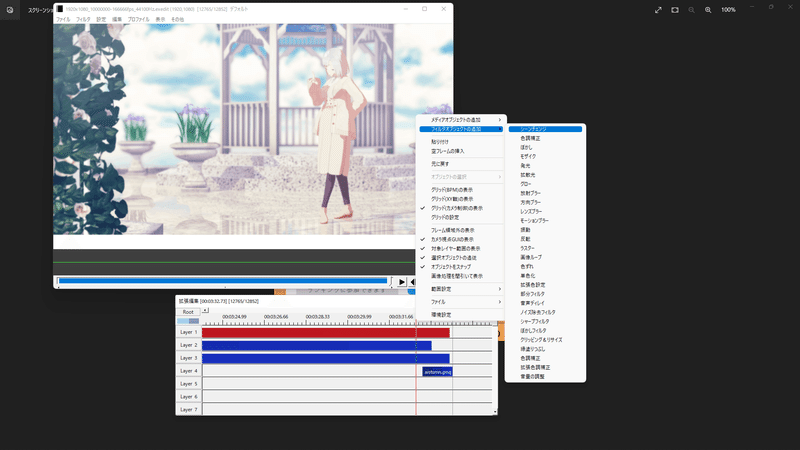Click the Layer 2 header button
The width and height of the screenshot is (800, 450).
(188, 345)
